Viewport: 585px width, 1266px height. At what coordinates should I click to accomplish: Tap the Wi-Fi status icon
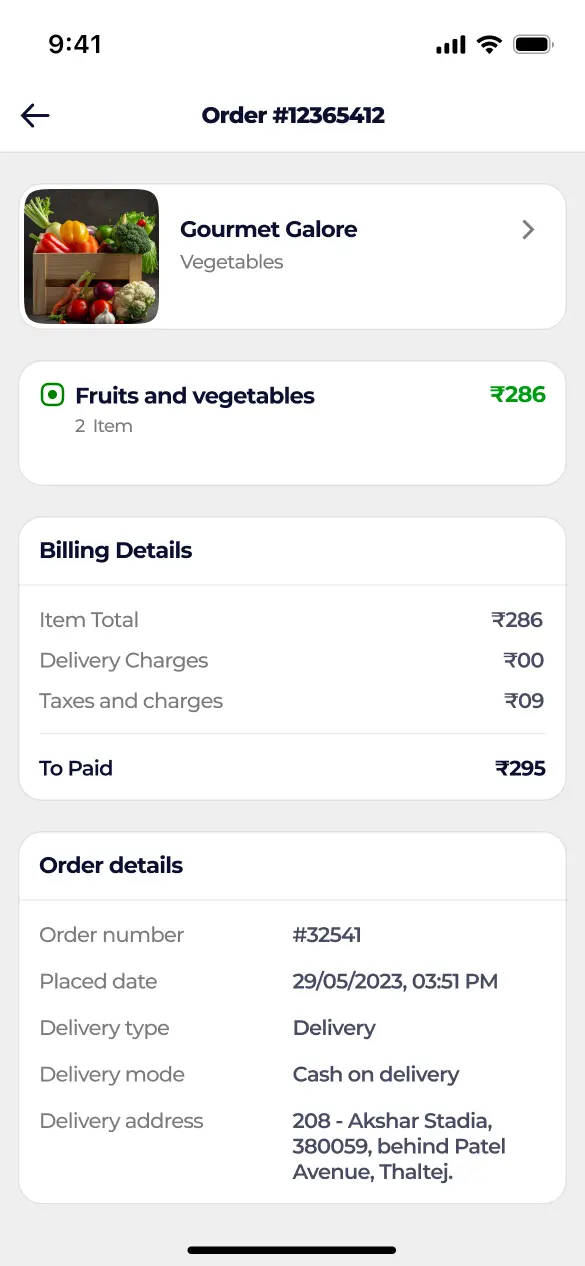[489, 44]
